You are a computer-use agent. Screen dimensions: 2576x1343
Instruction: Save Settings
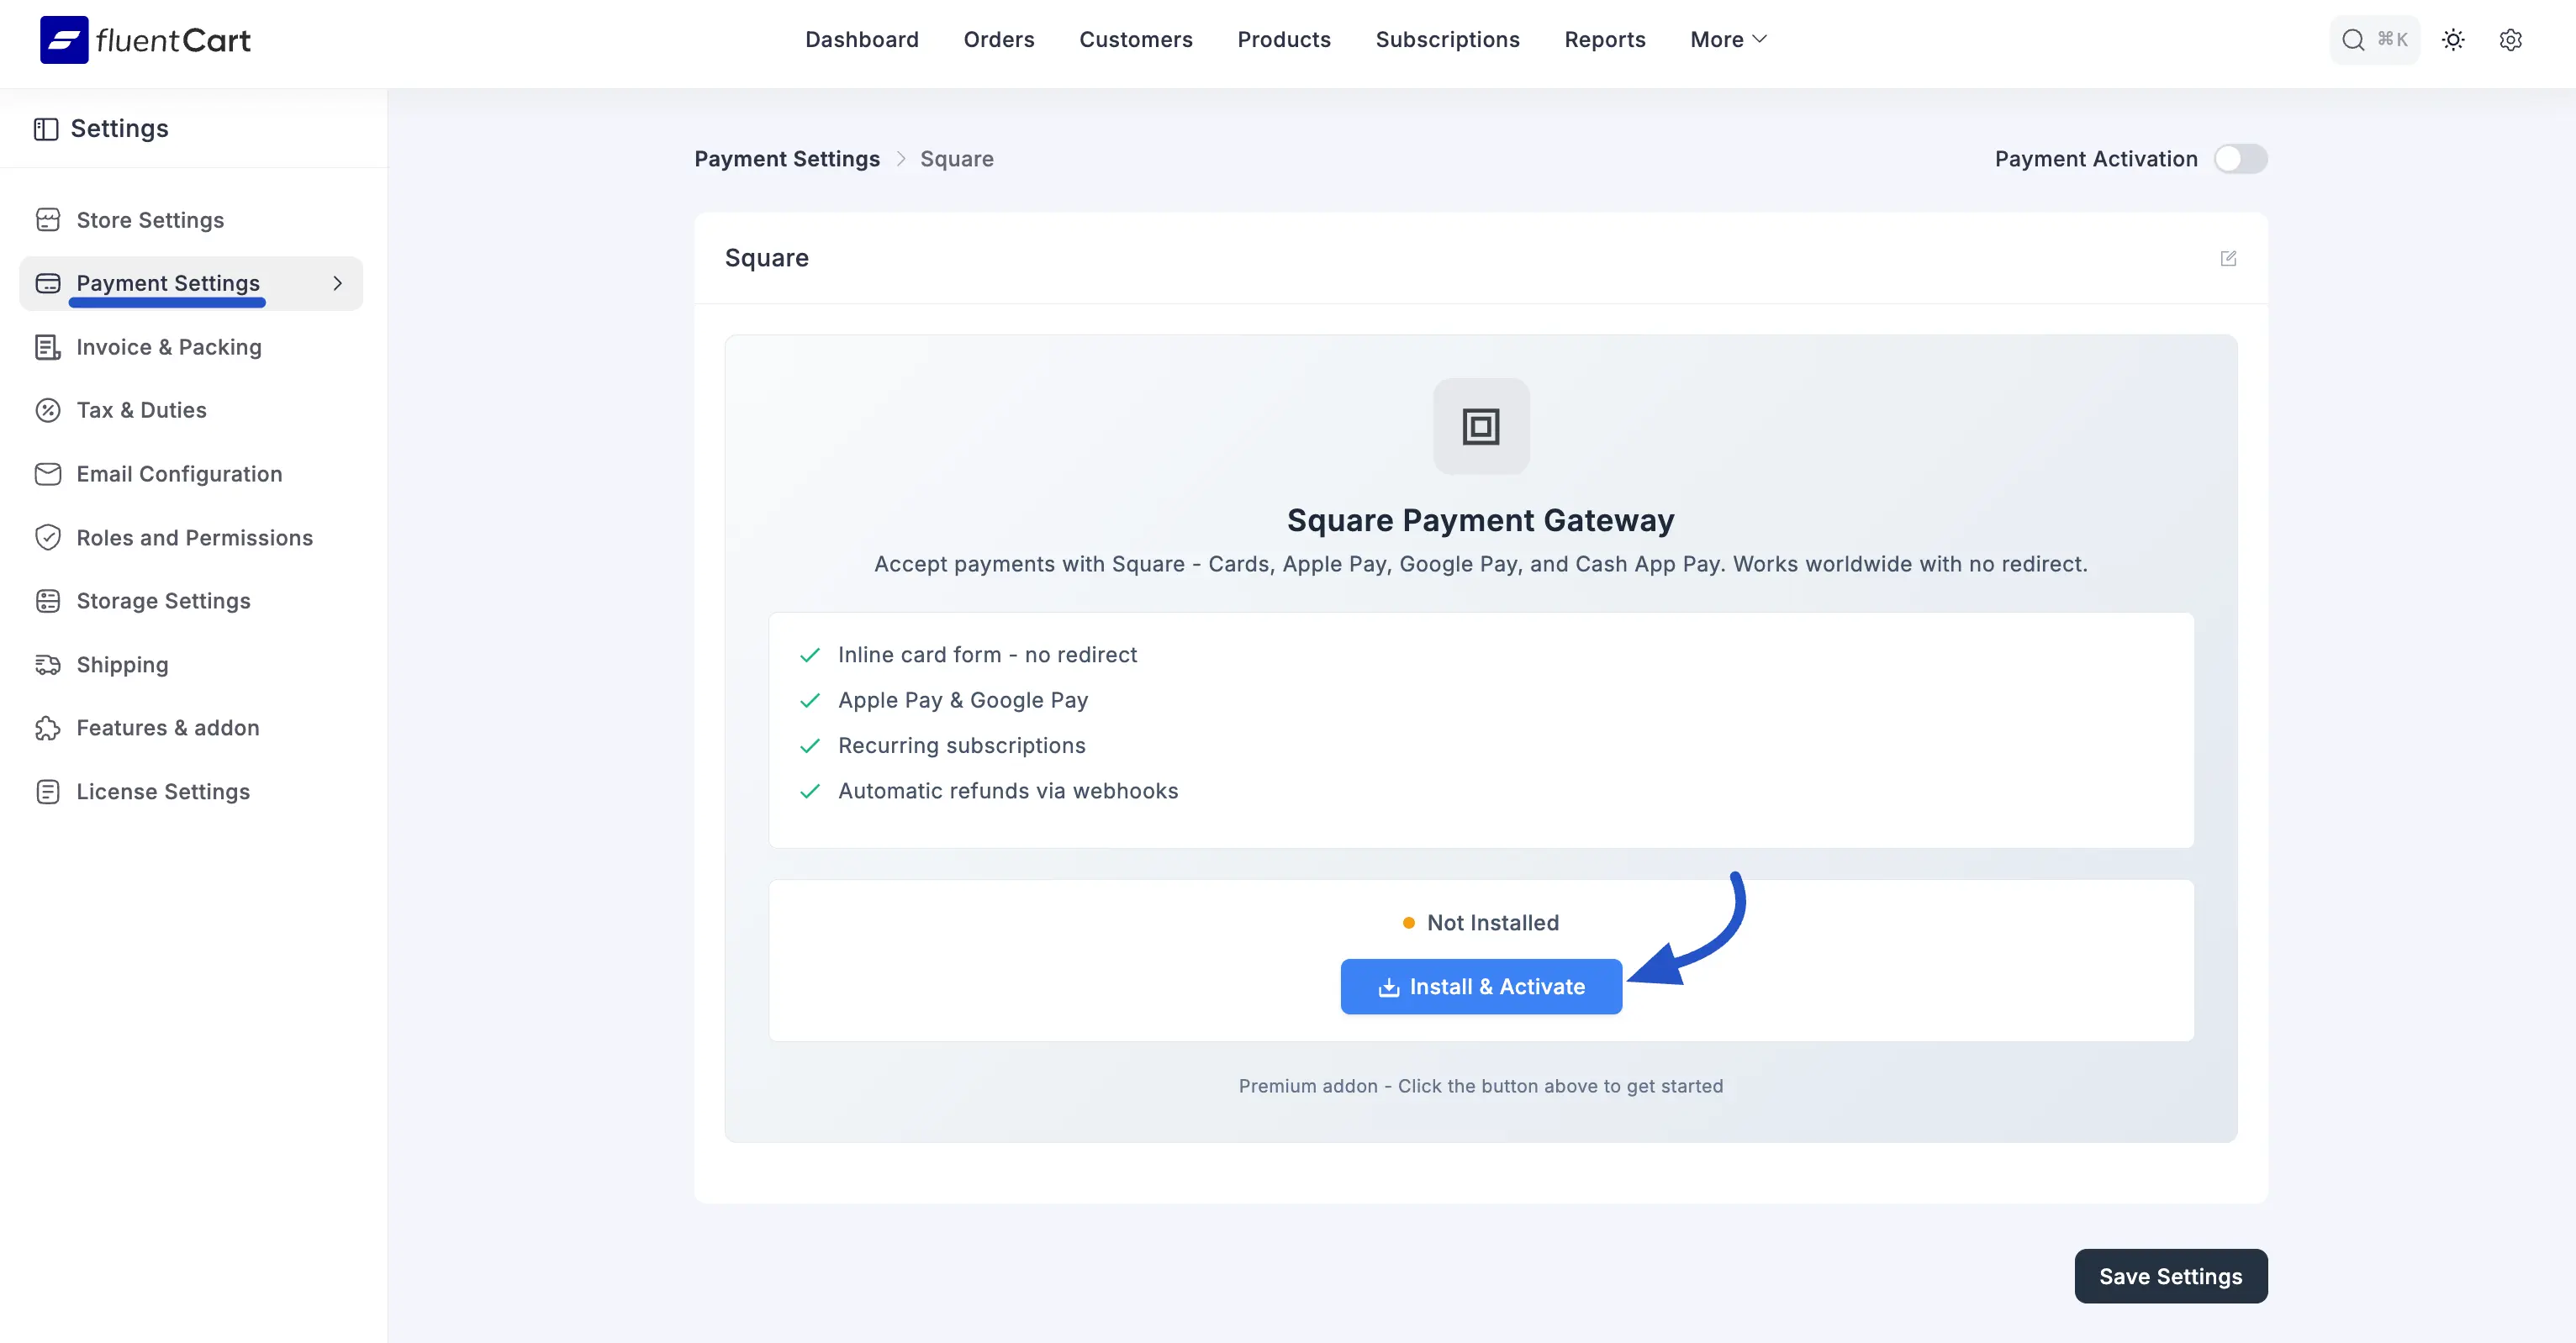point(2170,1276)
